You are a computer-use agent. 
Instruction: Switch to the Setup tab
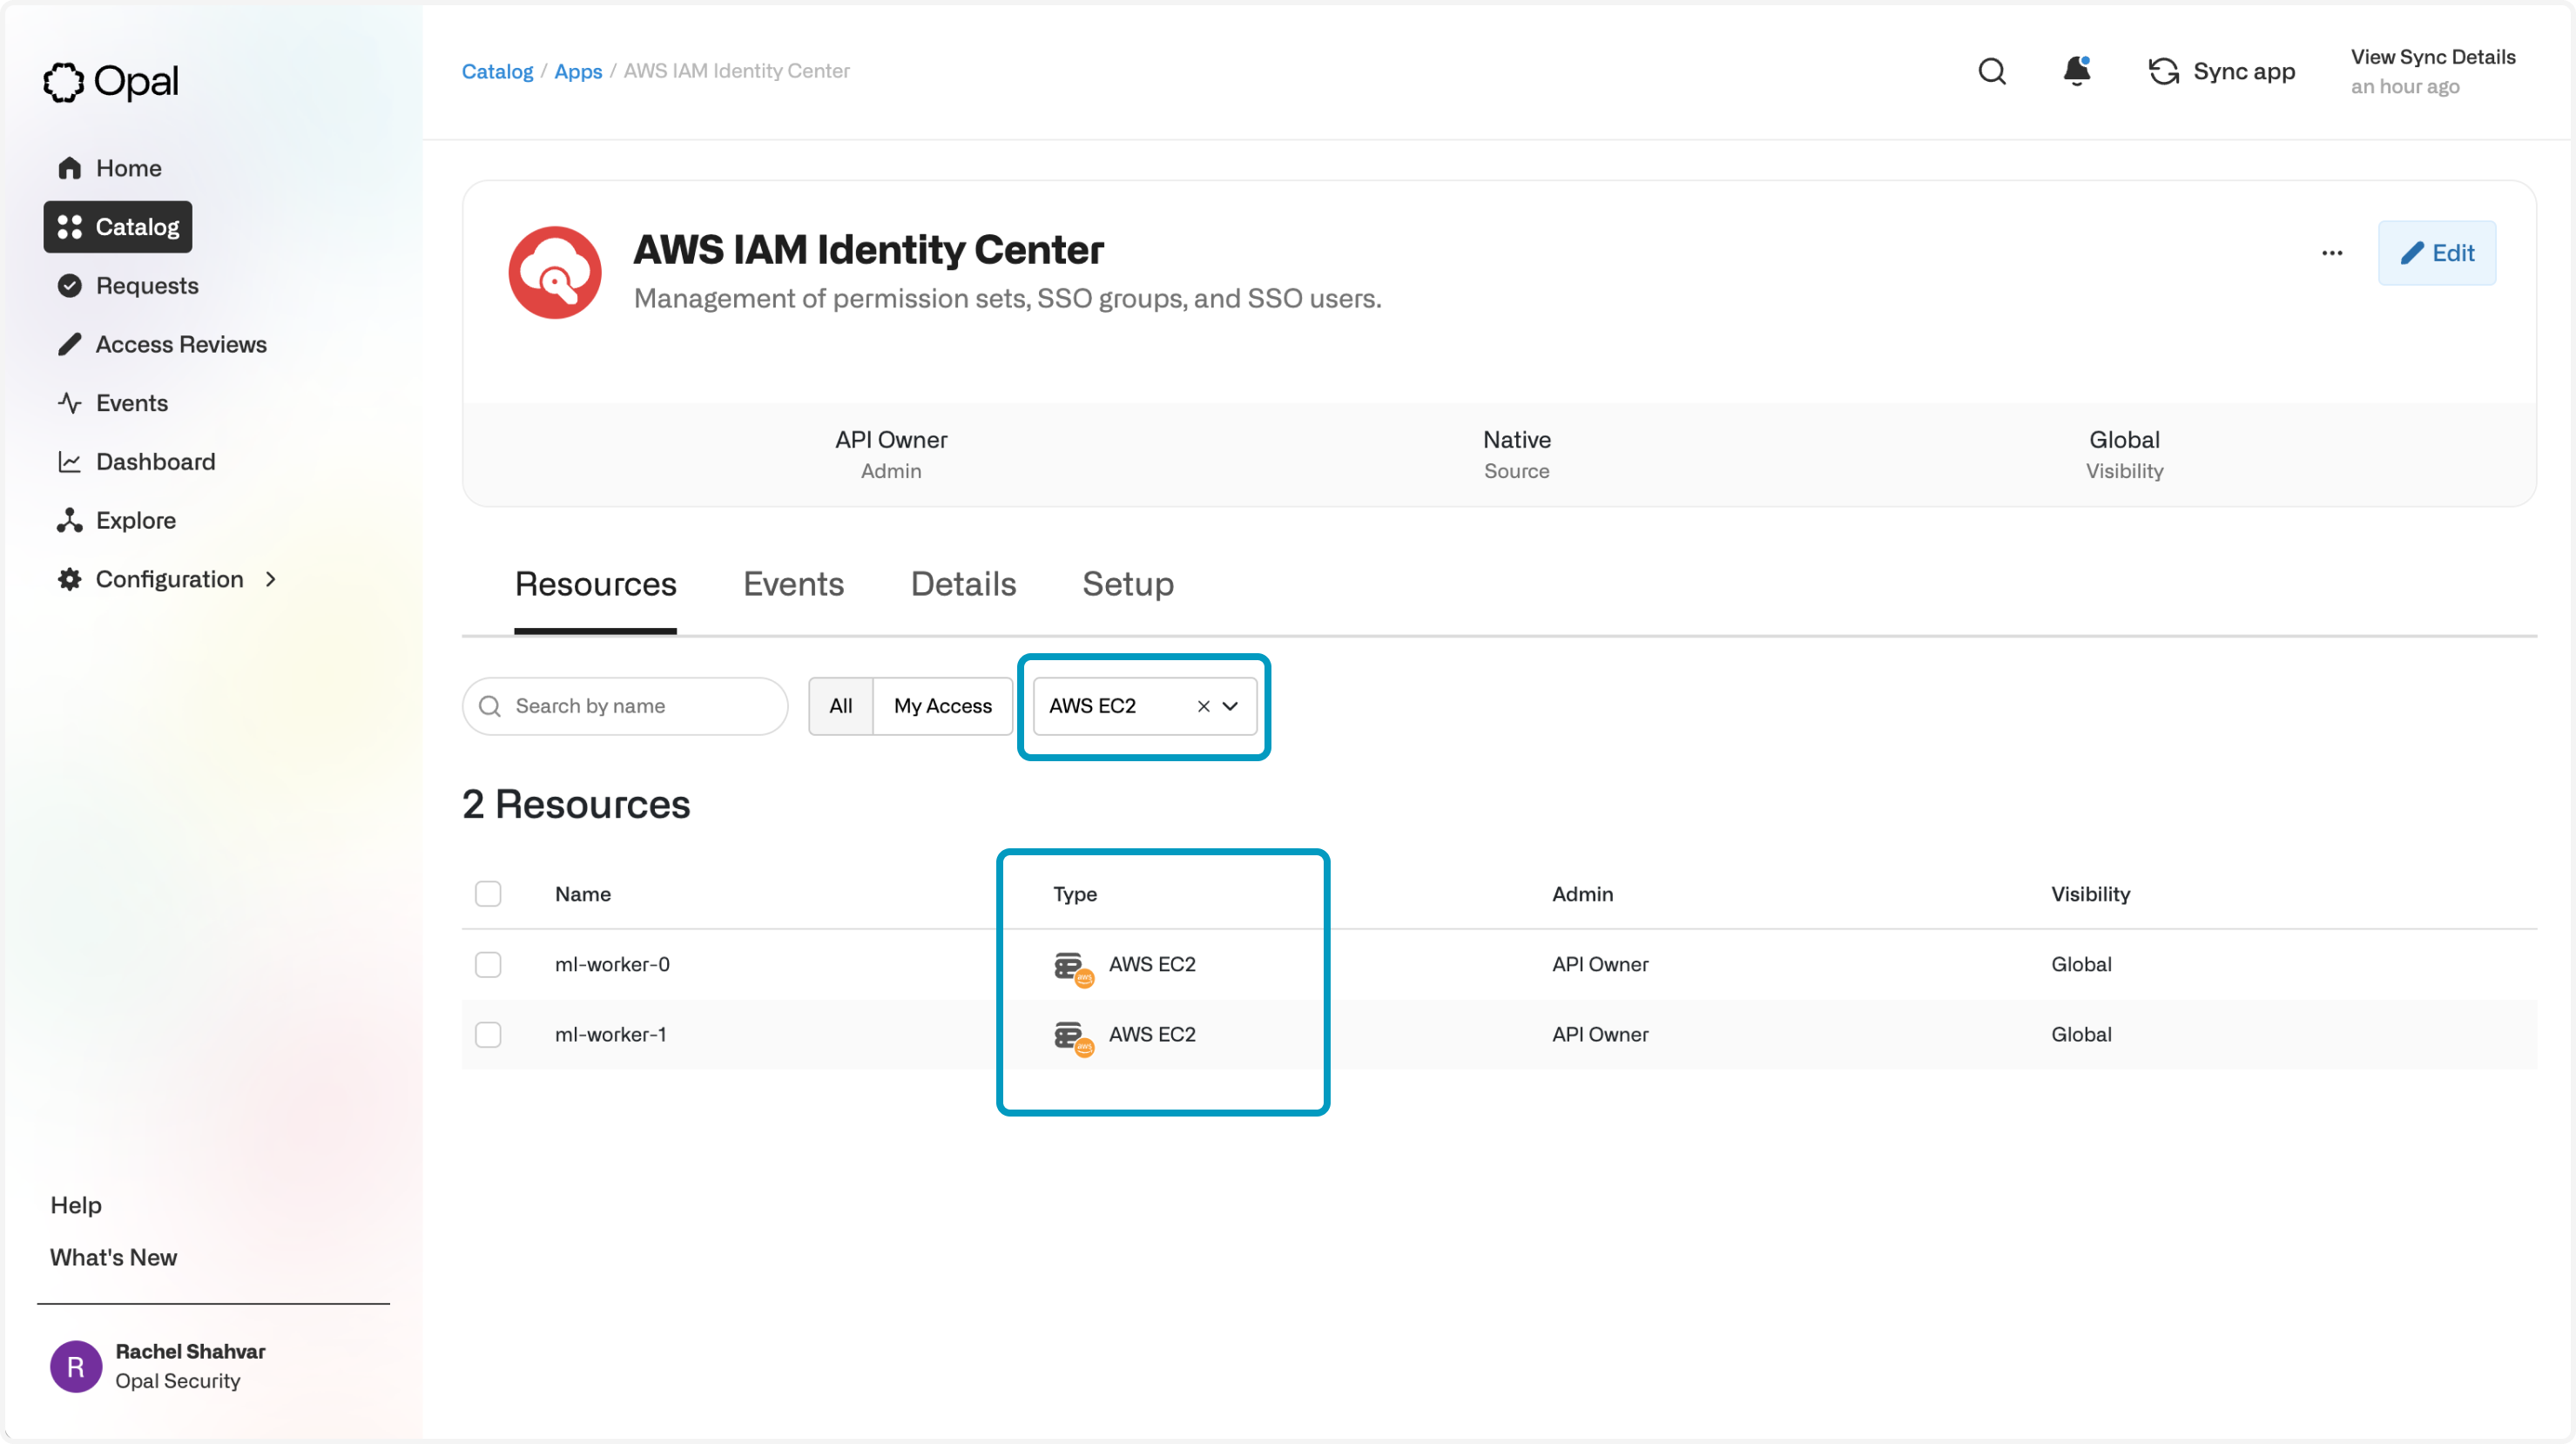(x=1127, y=584)
